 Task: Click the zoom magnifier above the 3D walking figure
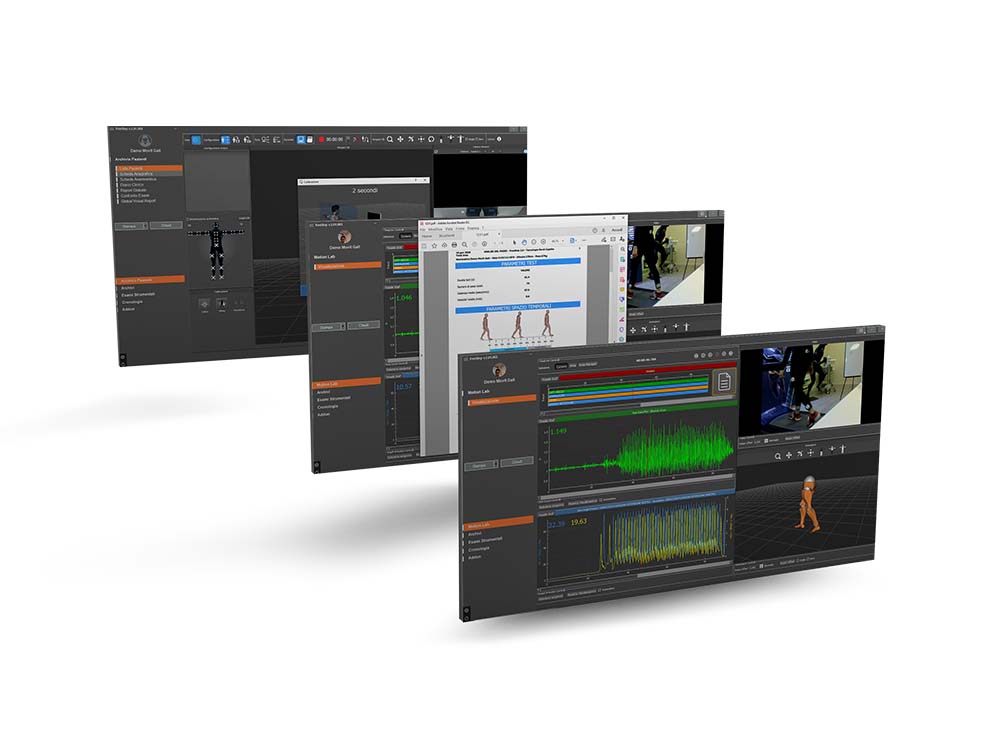coord(777,455)
